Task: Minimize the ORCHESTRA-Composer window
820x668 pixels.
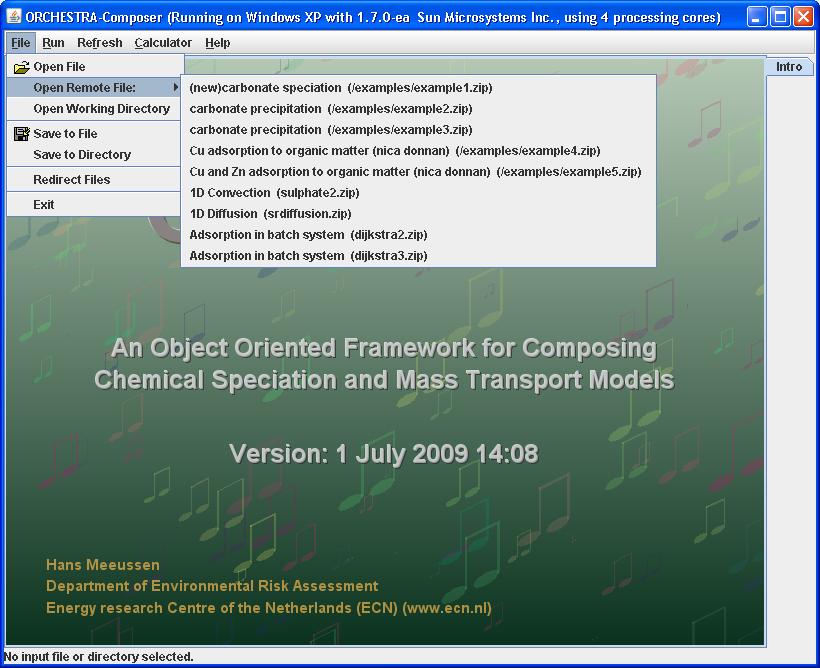Action: (757, 17)
